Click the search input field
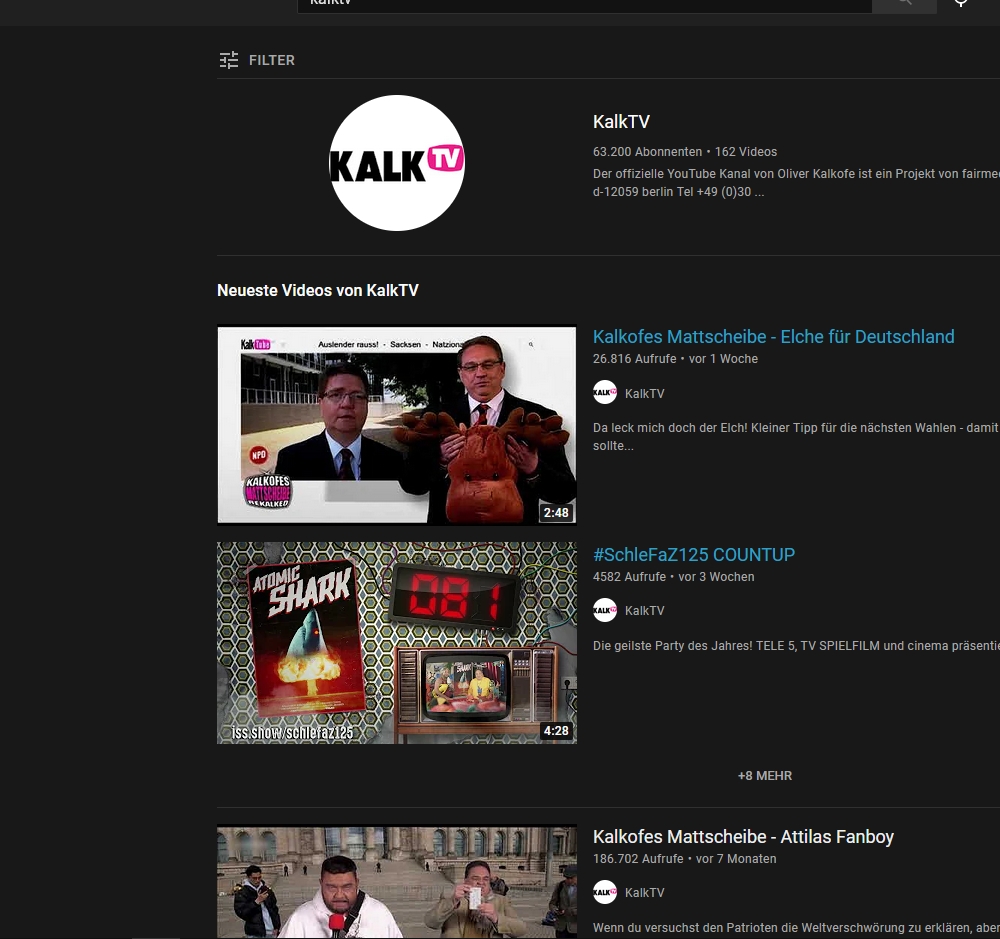The image size is (1000, 939). (x=585, y=4)
